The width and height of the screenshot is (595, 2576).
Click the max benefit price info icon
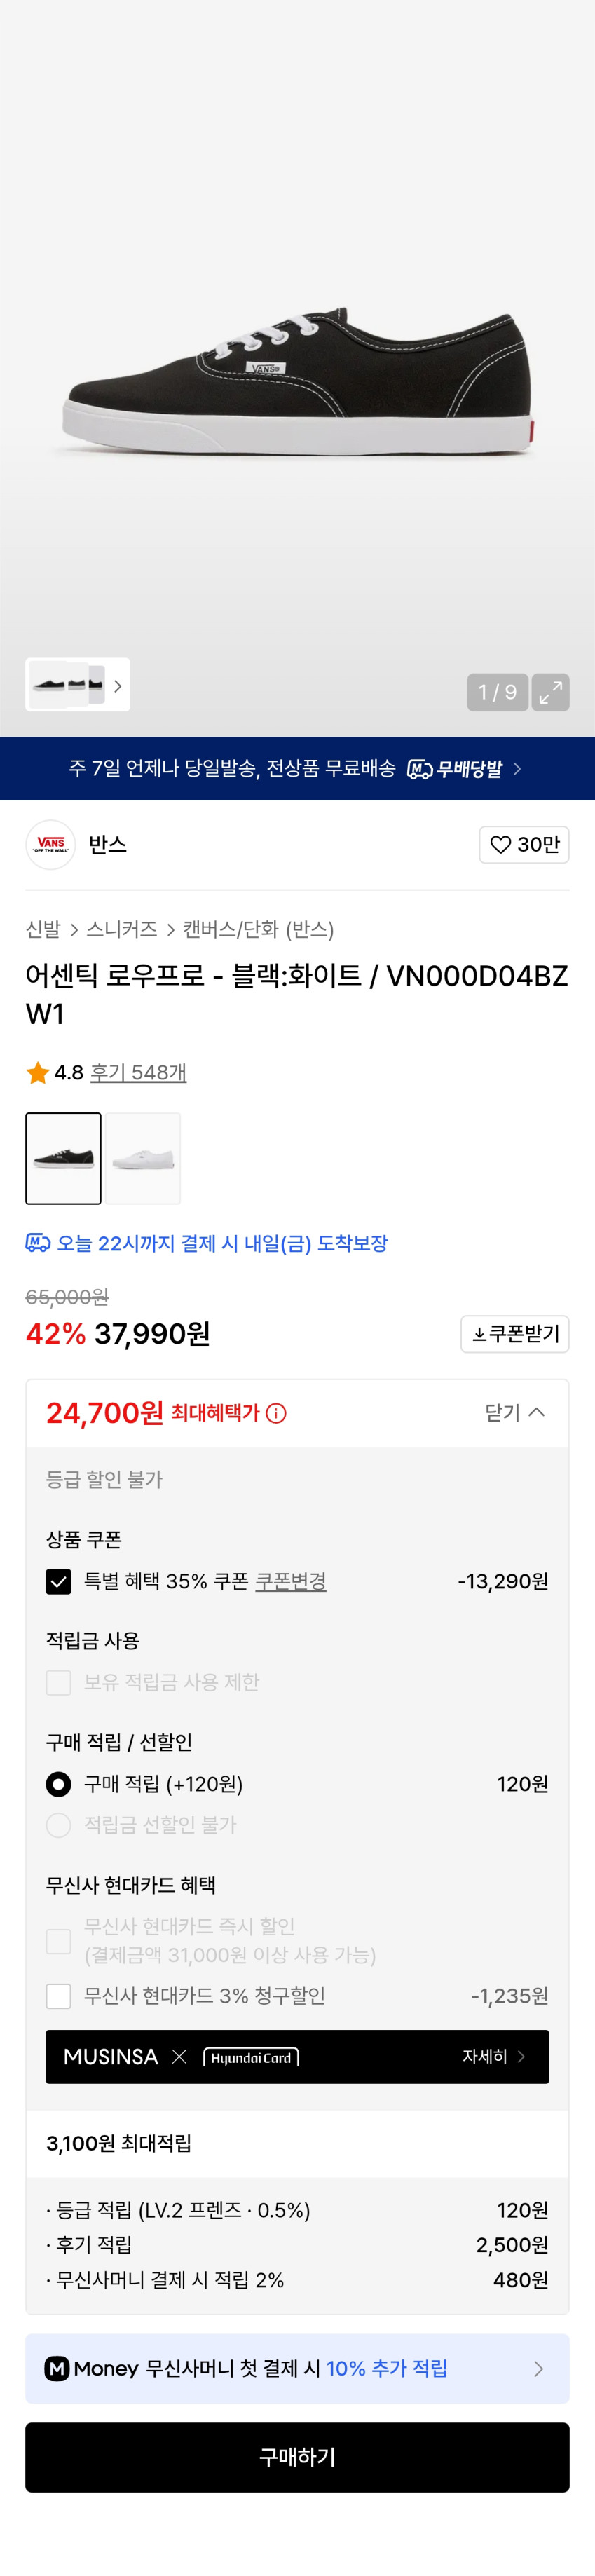[277, 1413]
